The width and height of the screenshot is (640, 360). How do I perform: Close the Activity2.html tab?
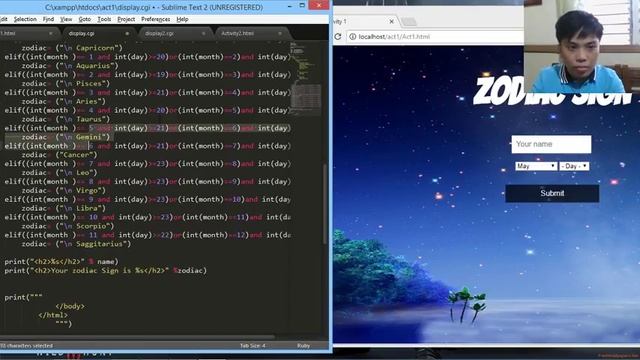click(x=280, y=33)
